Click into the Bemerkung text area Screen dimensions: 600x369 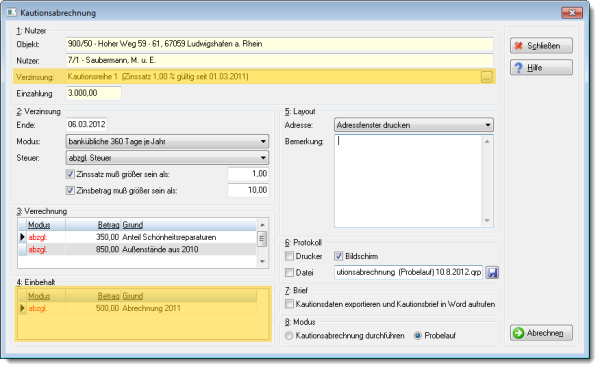pos(408,181)
